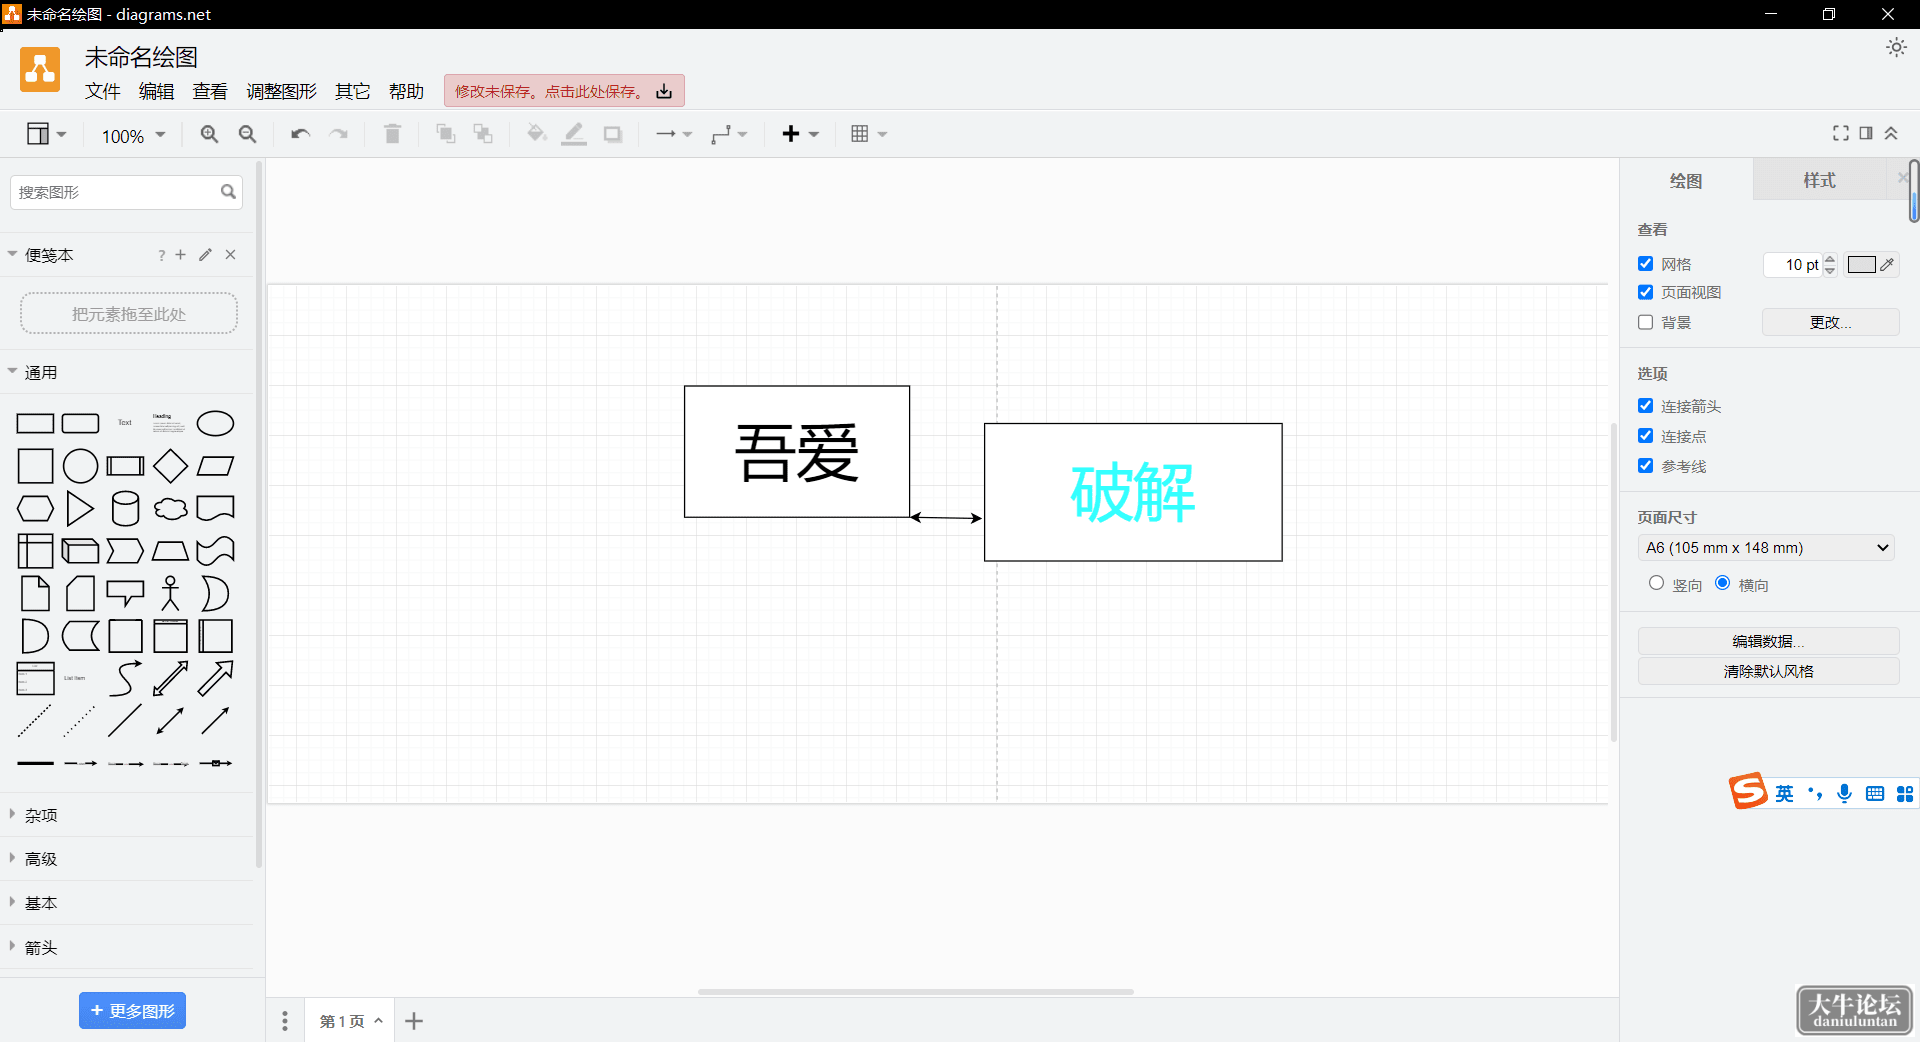
Task: Click the fullscreen icon
Action: point(1840,133)
